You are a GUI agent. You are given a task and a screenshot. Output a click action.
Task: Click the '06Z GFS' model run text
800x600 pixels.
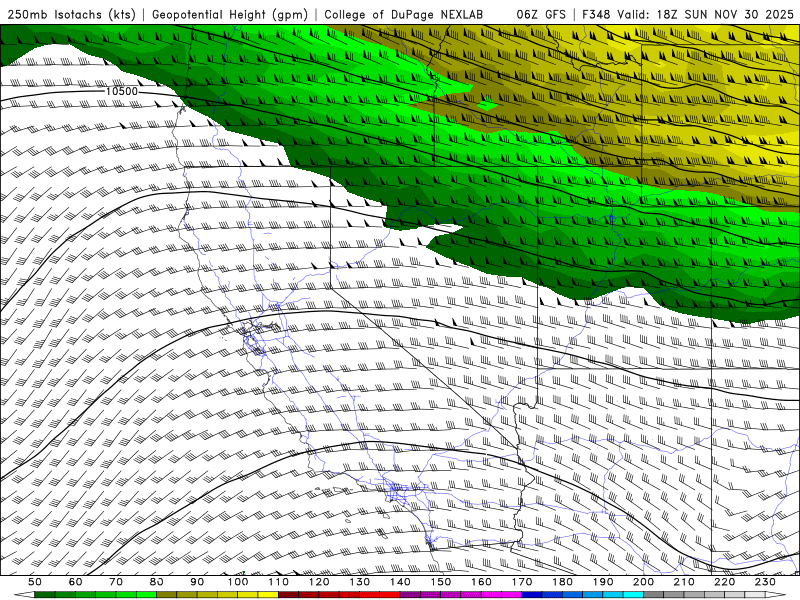(x=541, y=15)
